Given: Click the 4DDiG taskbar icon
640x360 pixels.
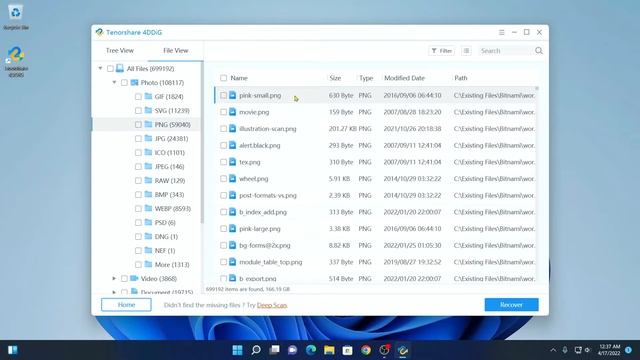Looking at the screenshot, I should (x=403, y=350).
